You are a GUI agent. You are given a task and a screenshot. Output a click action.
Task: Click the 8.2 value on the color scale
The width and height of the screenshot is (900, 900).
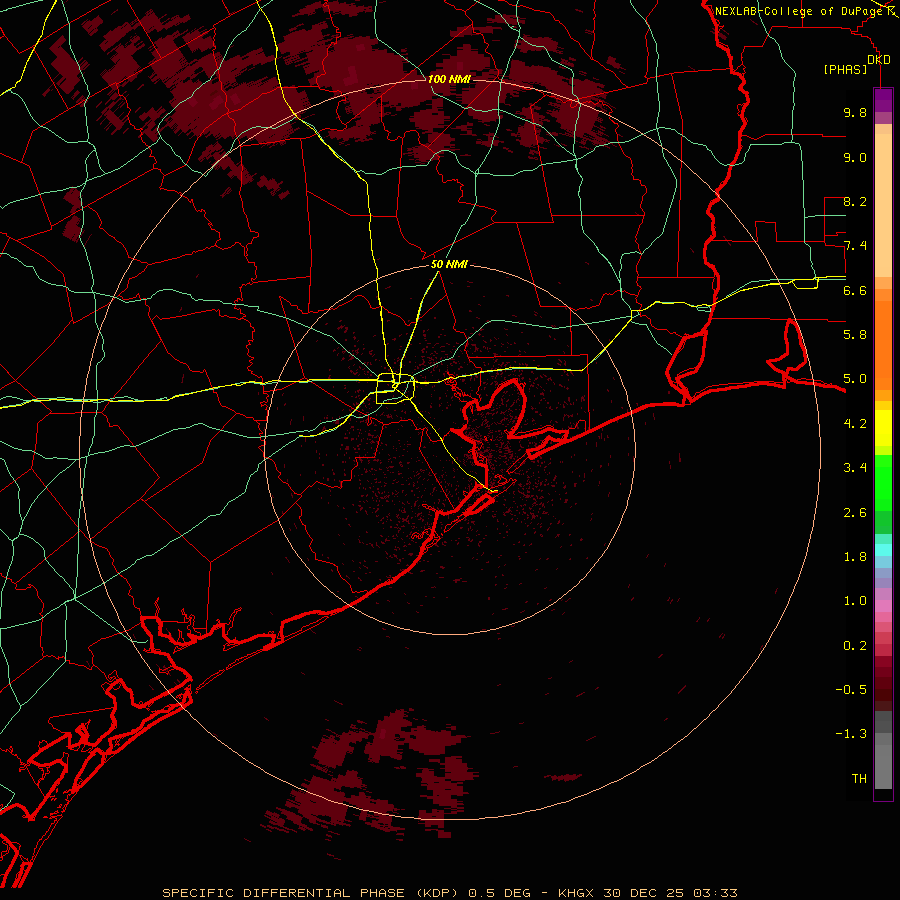coord(855,201)
